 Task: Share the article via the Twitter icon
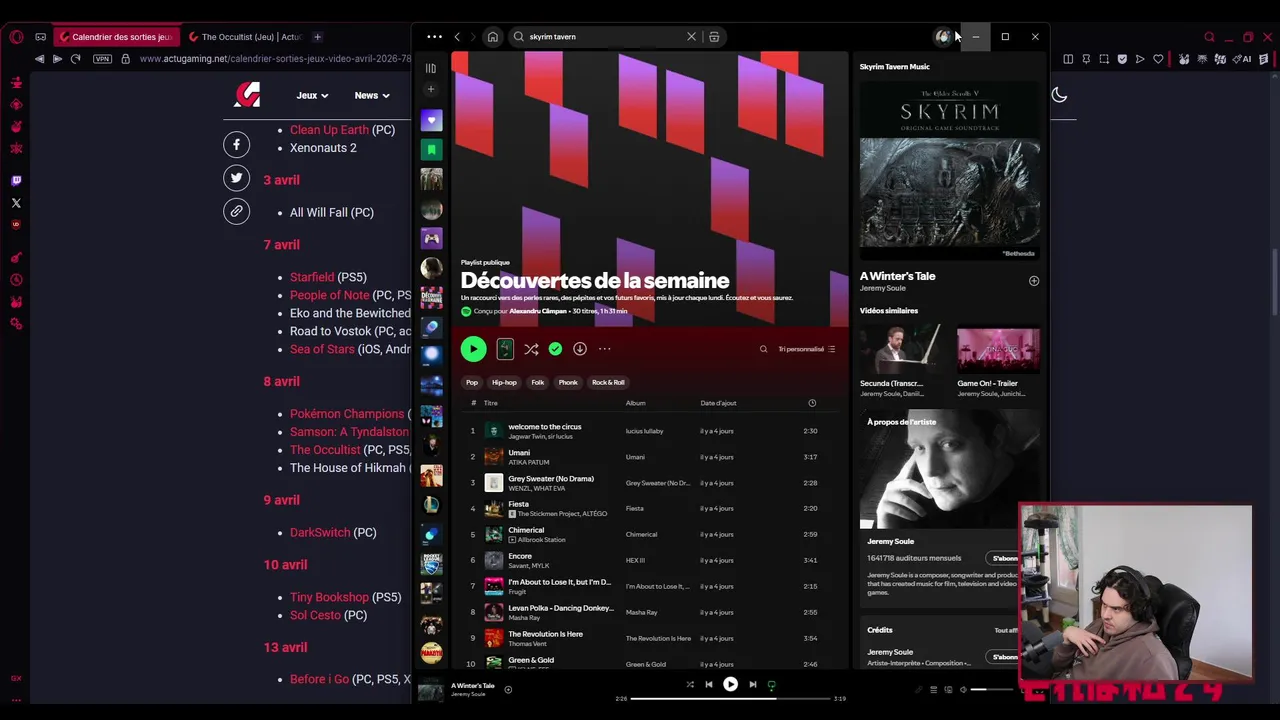[x=236, y=178]
